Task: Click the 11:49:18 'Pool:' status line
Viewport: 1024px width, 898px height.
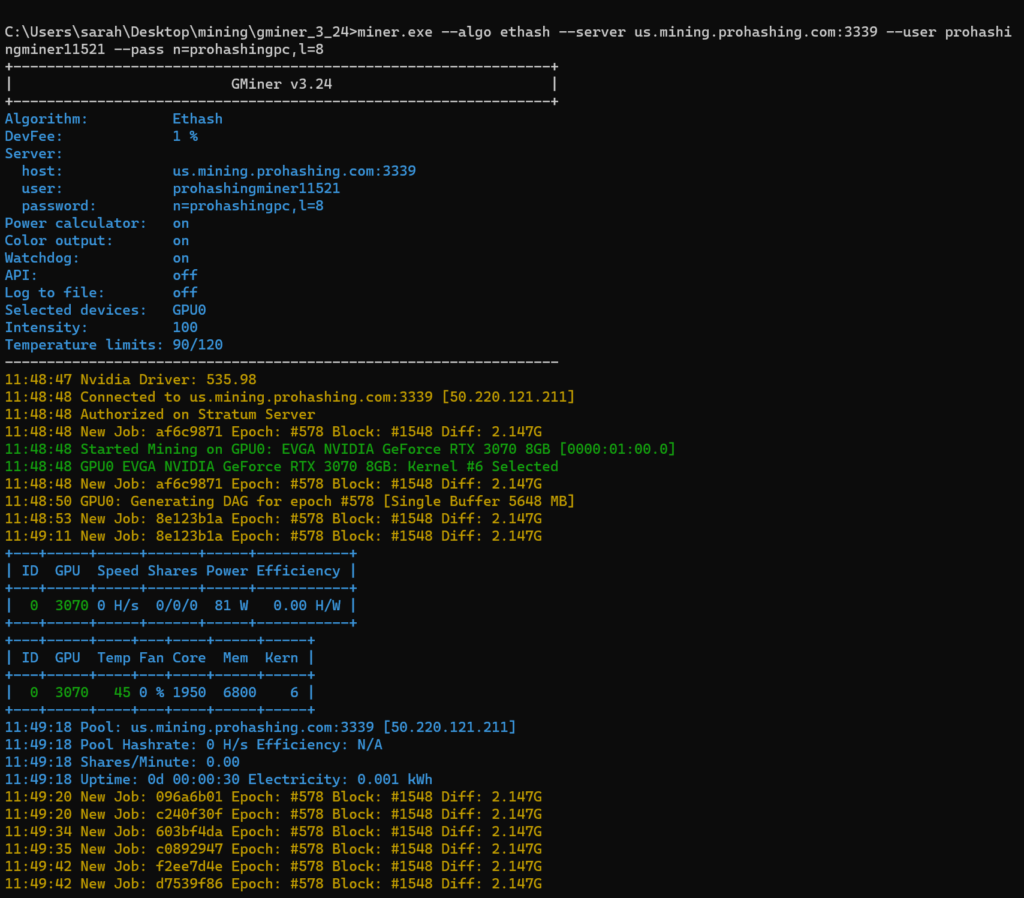Action: (x=261, y=728)
